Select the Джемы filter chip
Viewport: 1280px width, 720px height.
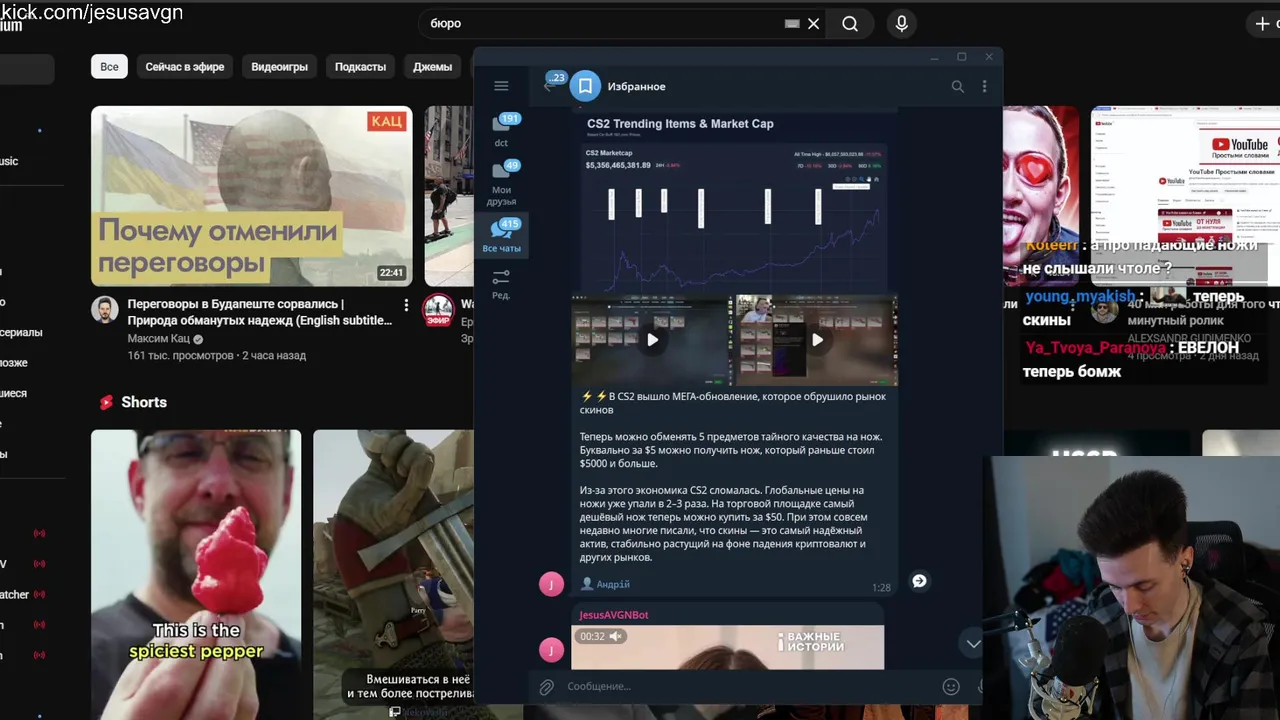click(433, 67)
